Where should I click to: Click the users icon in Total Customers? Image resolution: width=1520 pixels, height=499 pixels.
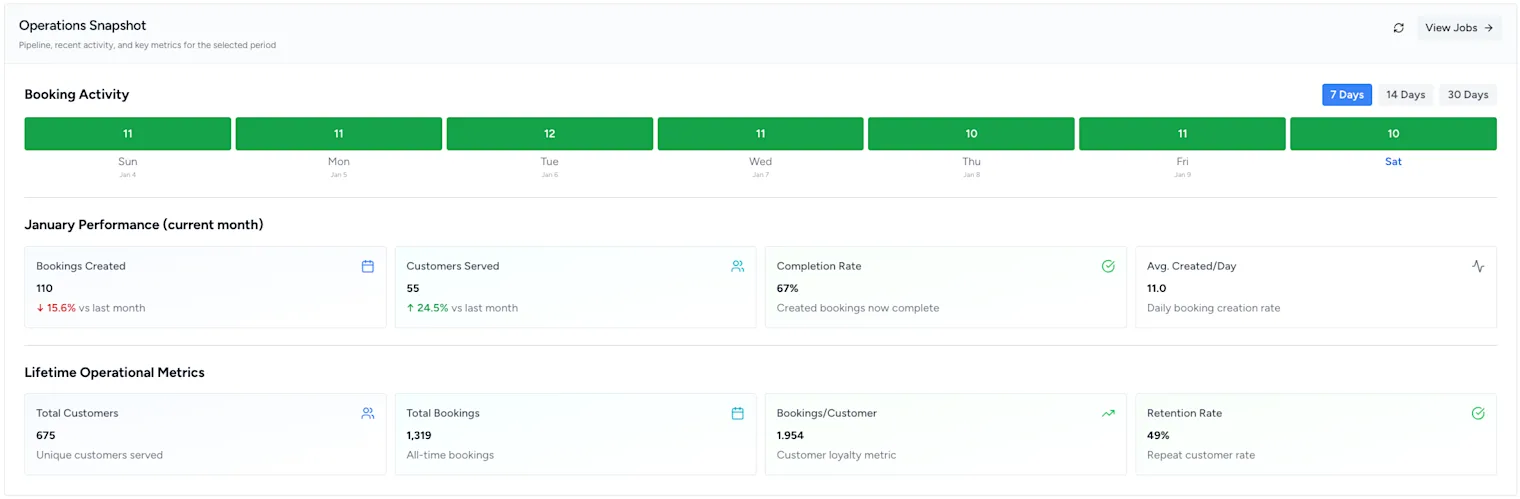tap(368, 413)
